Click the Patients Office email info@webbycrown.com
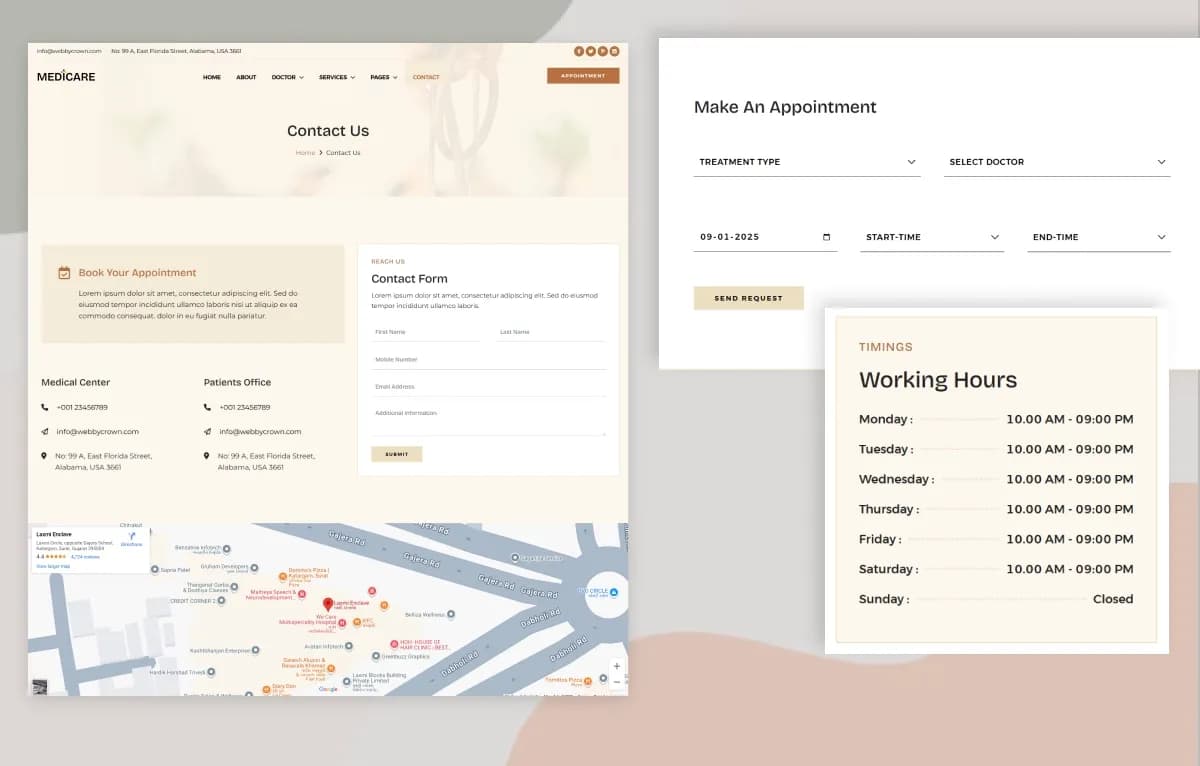The height and width of the screenshot is (766, 1200). (x=260, y=432)
